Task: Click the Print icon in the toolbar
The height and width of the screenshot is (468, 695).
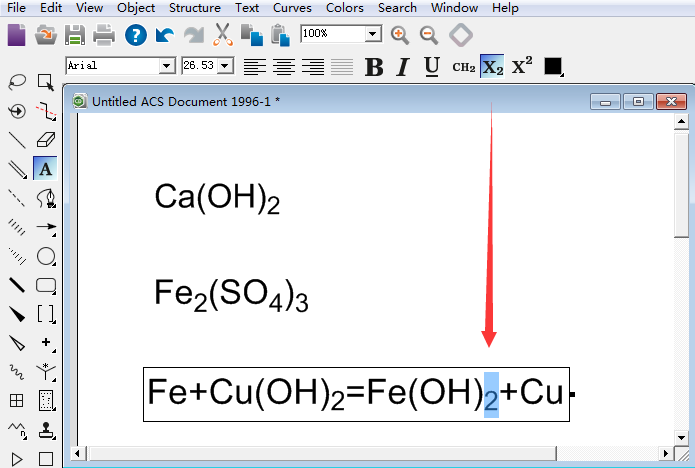Action: pyautogui.click(x=104, y=35)
